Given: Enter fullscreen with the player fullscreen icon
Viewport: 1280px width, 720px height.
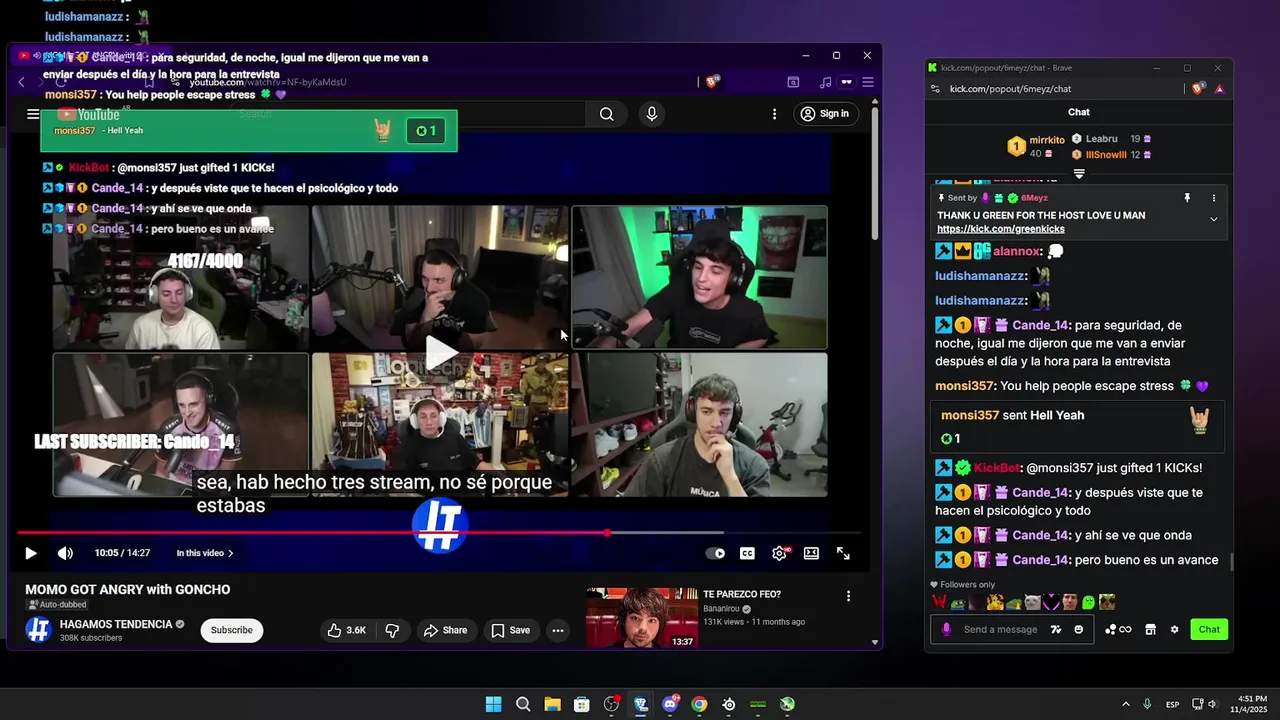Looking at the screenshot, I should click(843, 553).
